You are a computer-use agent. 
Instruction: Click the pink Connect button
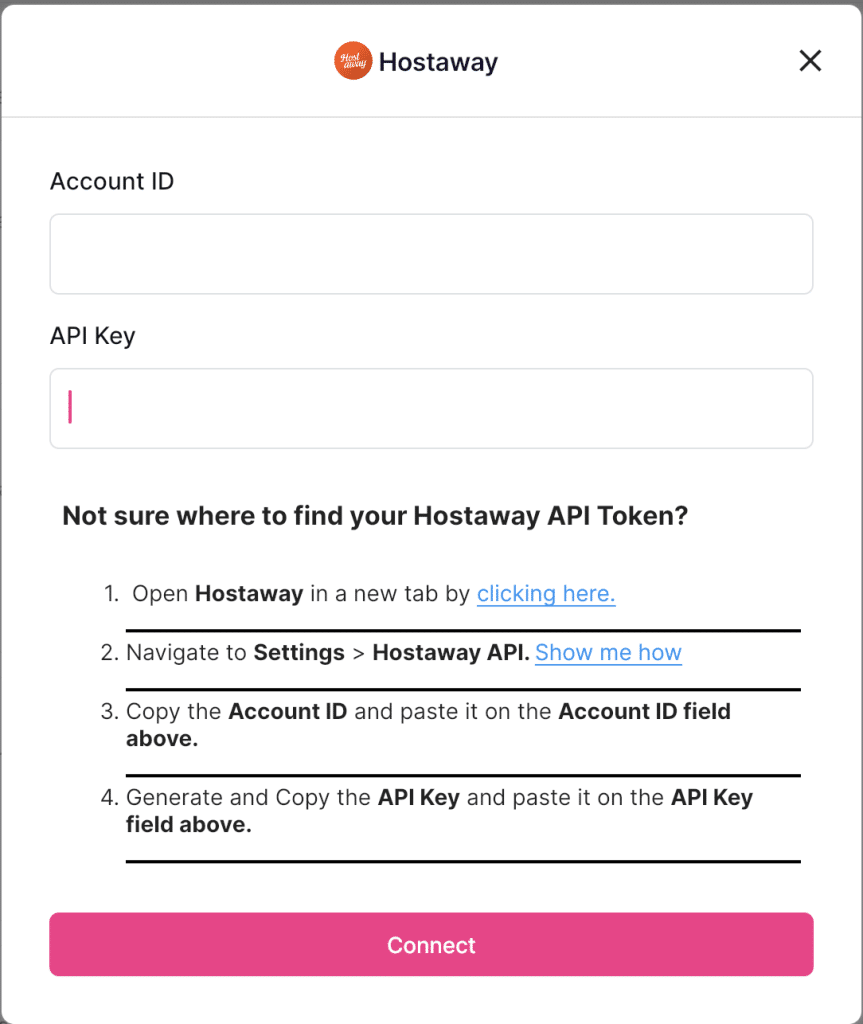(x=431, y=944)
